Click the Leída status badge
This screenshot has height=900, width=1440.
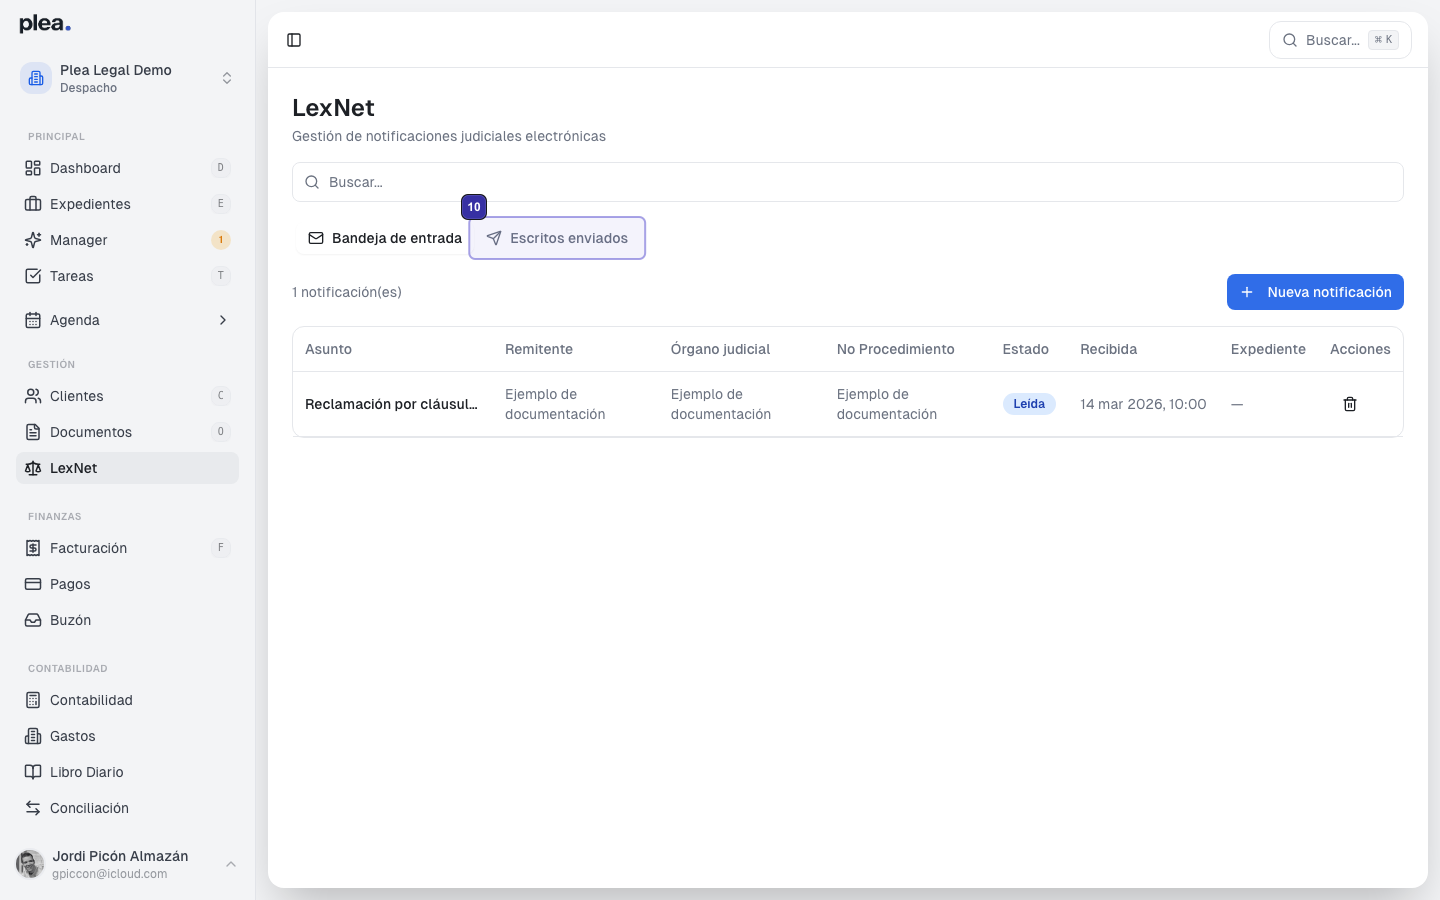(x=1029, y=404)
